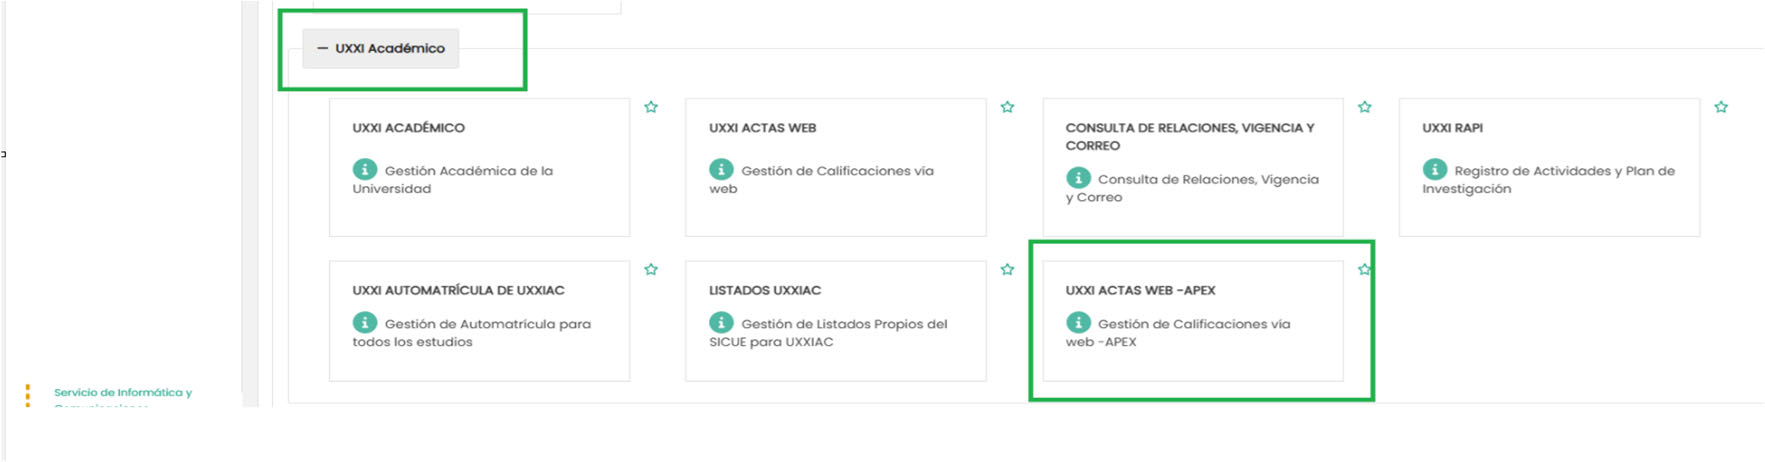Click info icon beside Gestión de Automatrícula

(x=365, y=322)
